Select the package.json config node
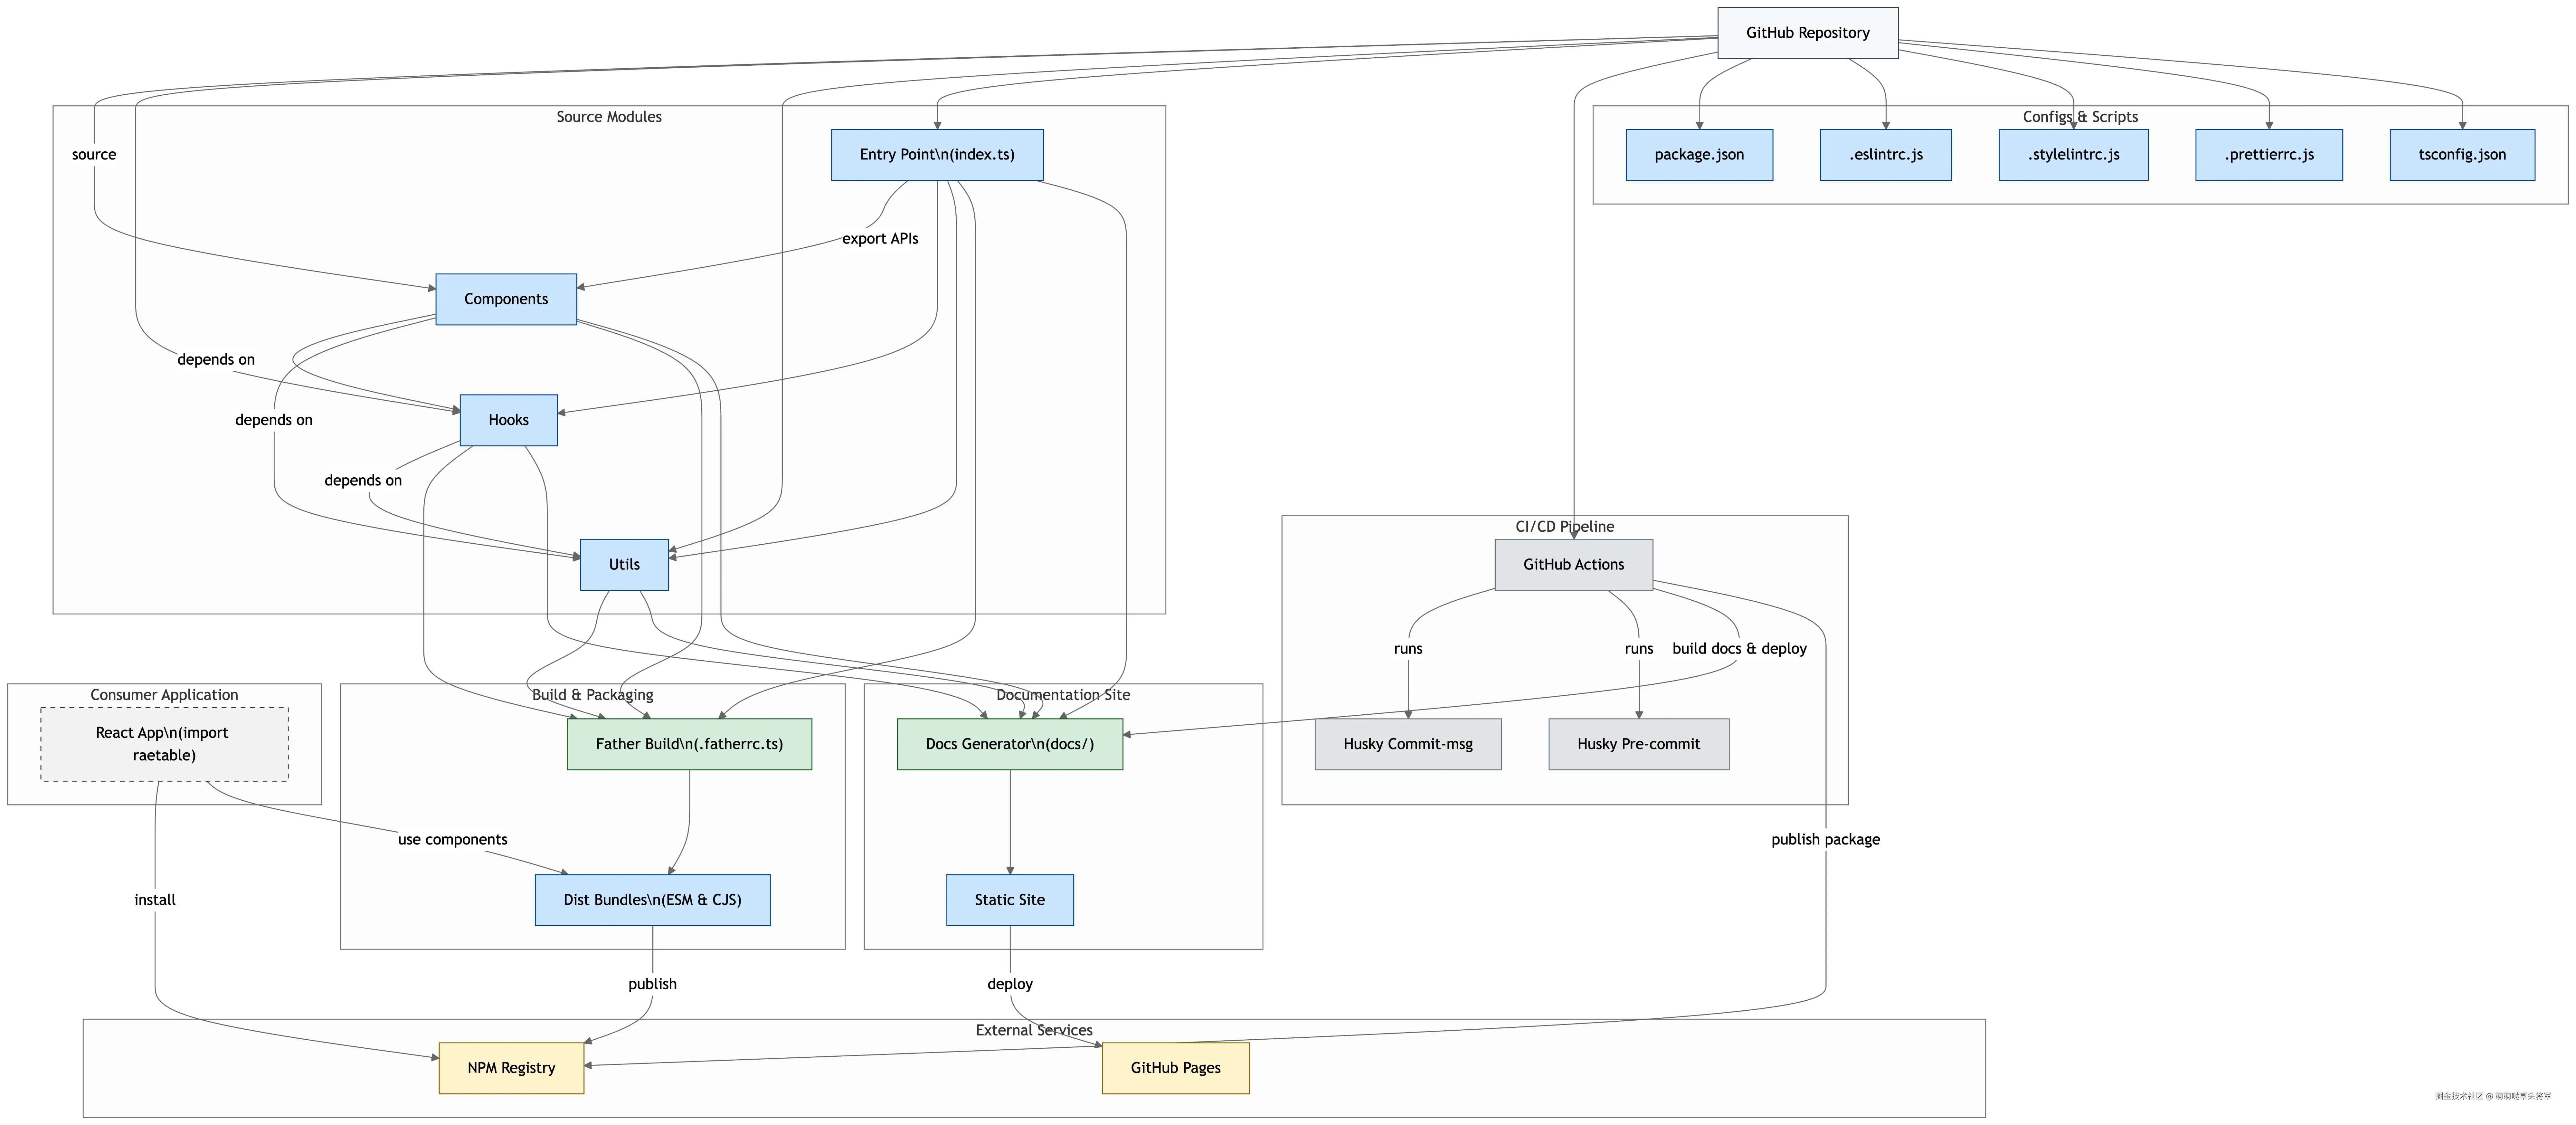Screen dimensions: 2576x1125 tap(1699, 155)
